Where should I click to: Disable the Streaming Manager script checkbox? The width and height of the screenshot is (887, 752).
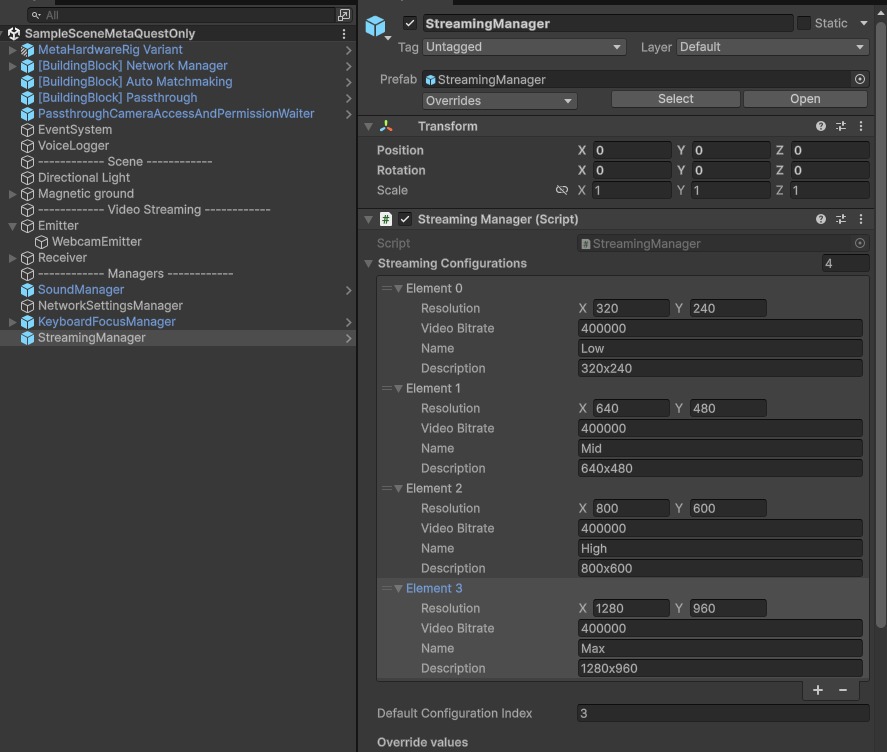(x=405, y=219)
